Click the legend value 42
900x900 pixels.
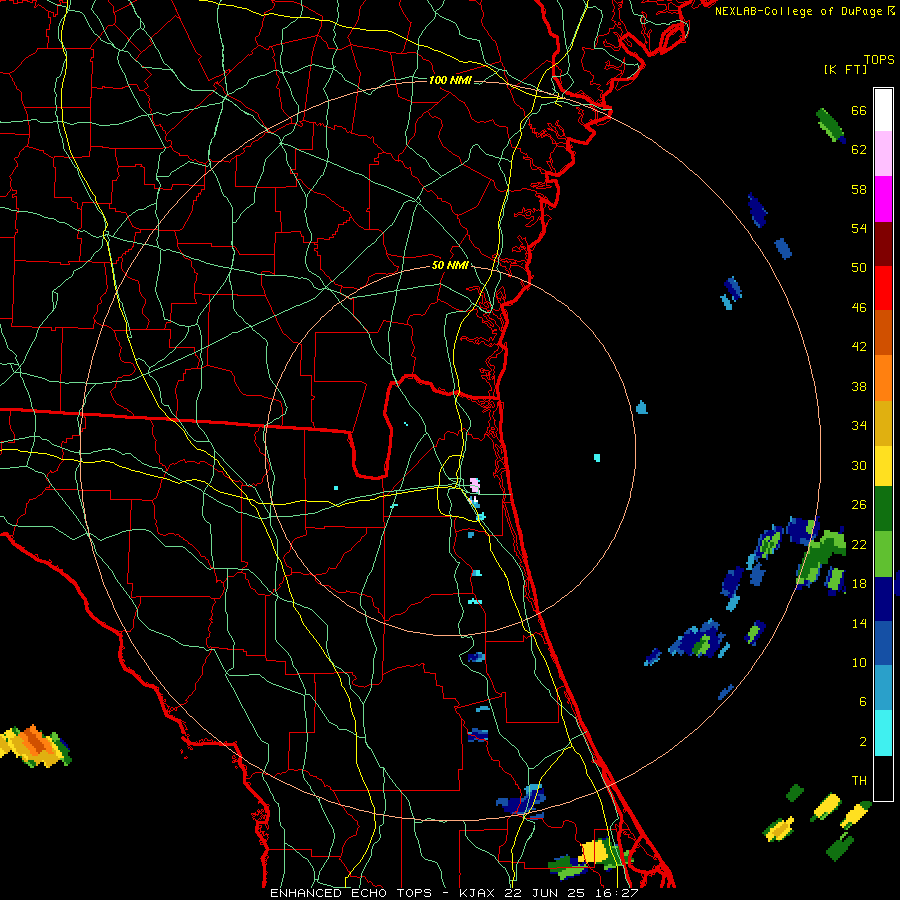point(859,347)
